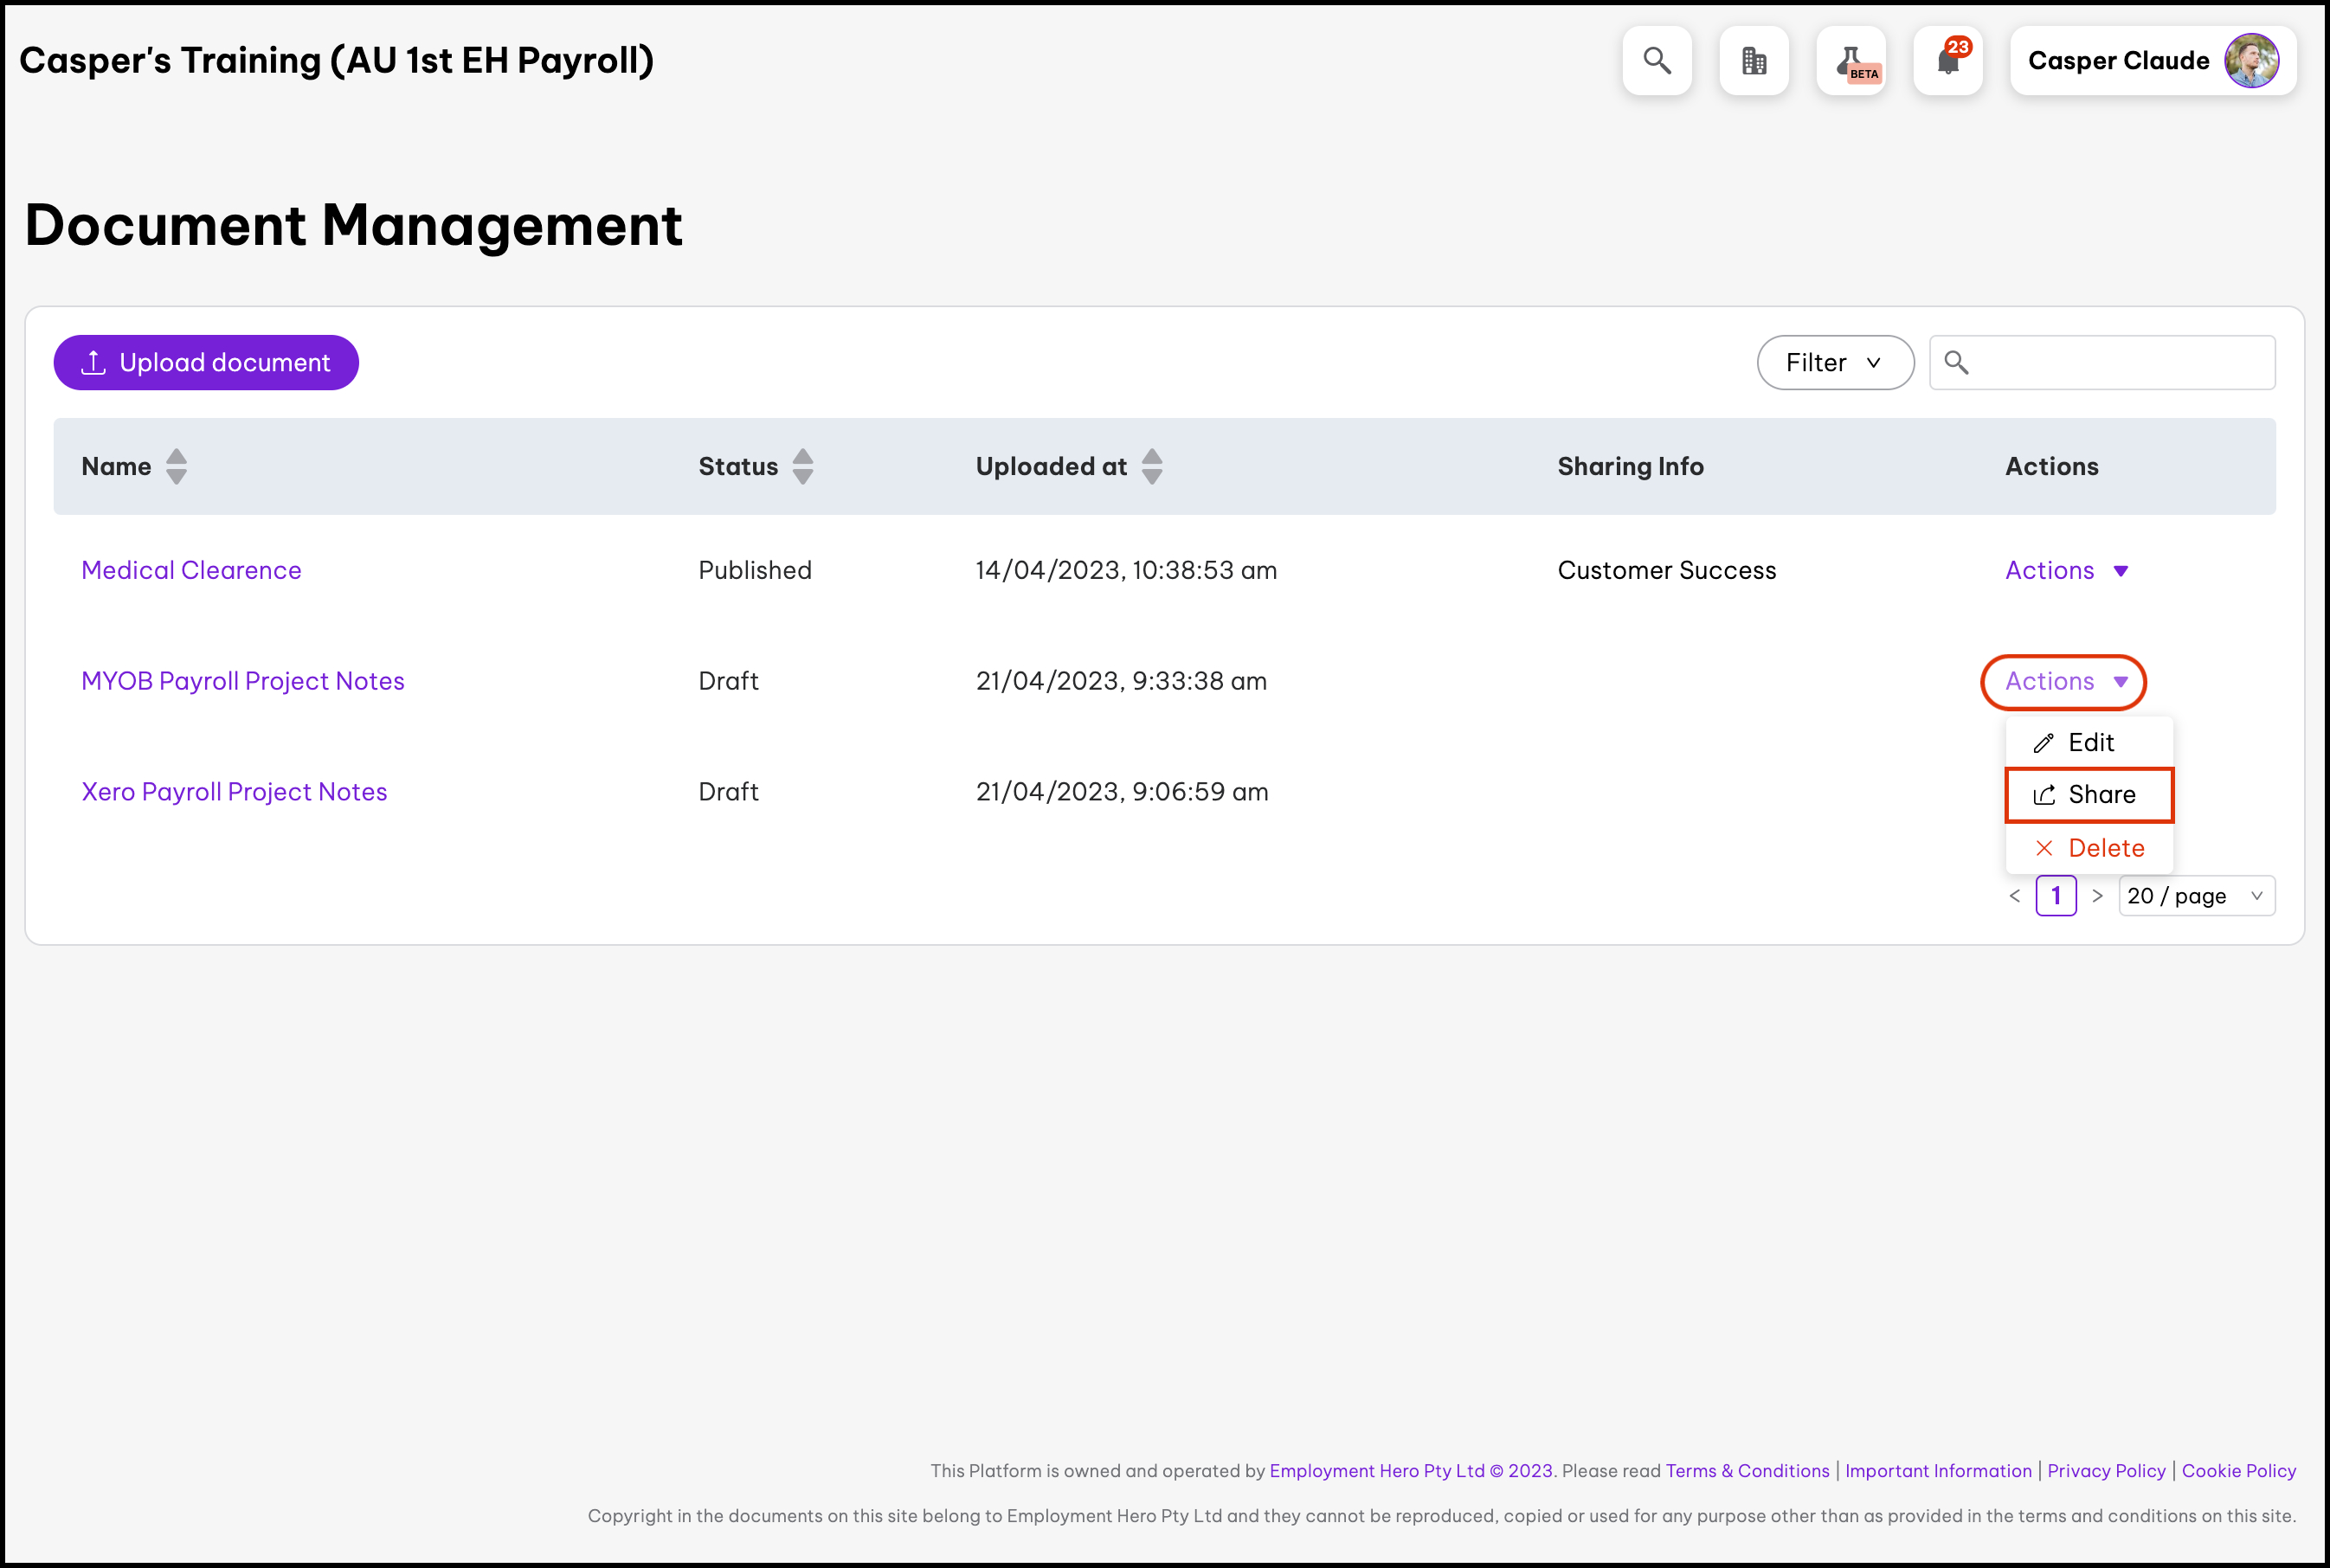Expand the Filter dropdown
The height and width of the screenshot is (1568, 2330).
(1835, 363)
